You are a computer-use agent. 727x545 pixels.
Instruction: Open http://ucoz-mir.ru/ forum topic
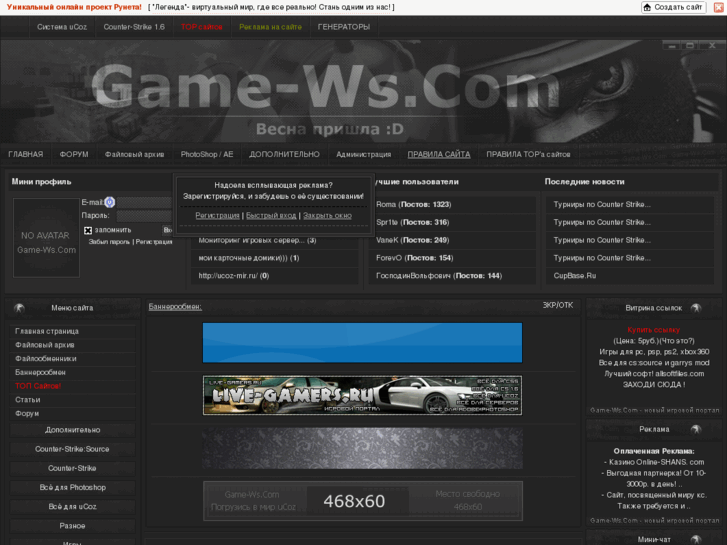click(x=234, y=276)
